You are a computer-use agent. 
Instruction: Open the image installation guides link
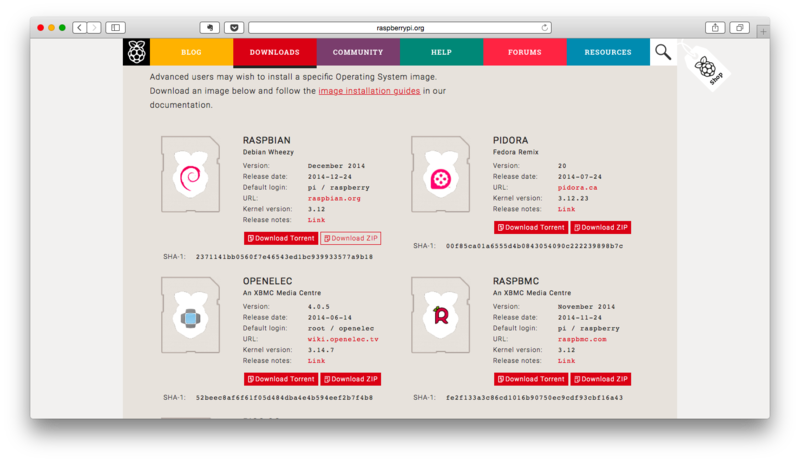369,91
